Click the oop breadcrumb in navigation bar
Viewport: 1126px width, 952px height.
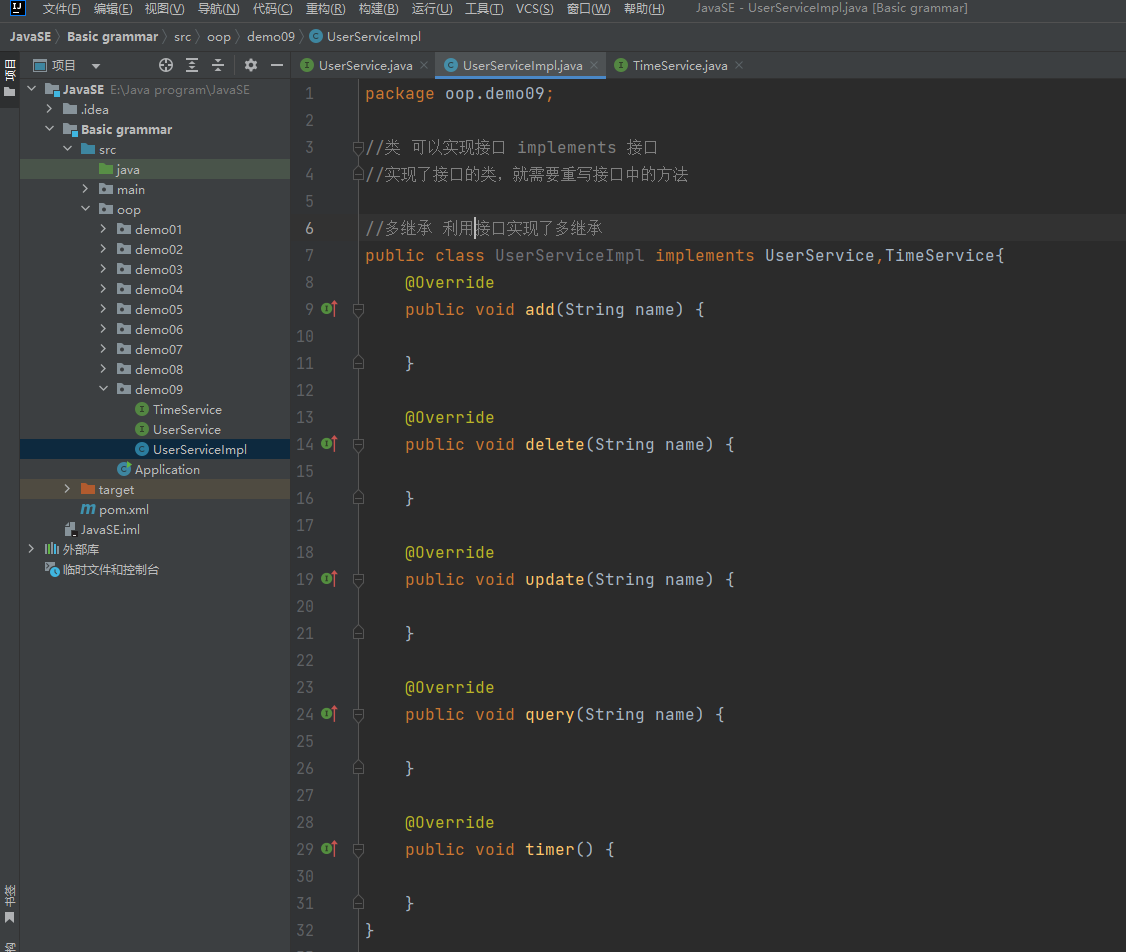tap(218, 37)
